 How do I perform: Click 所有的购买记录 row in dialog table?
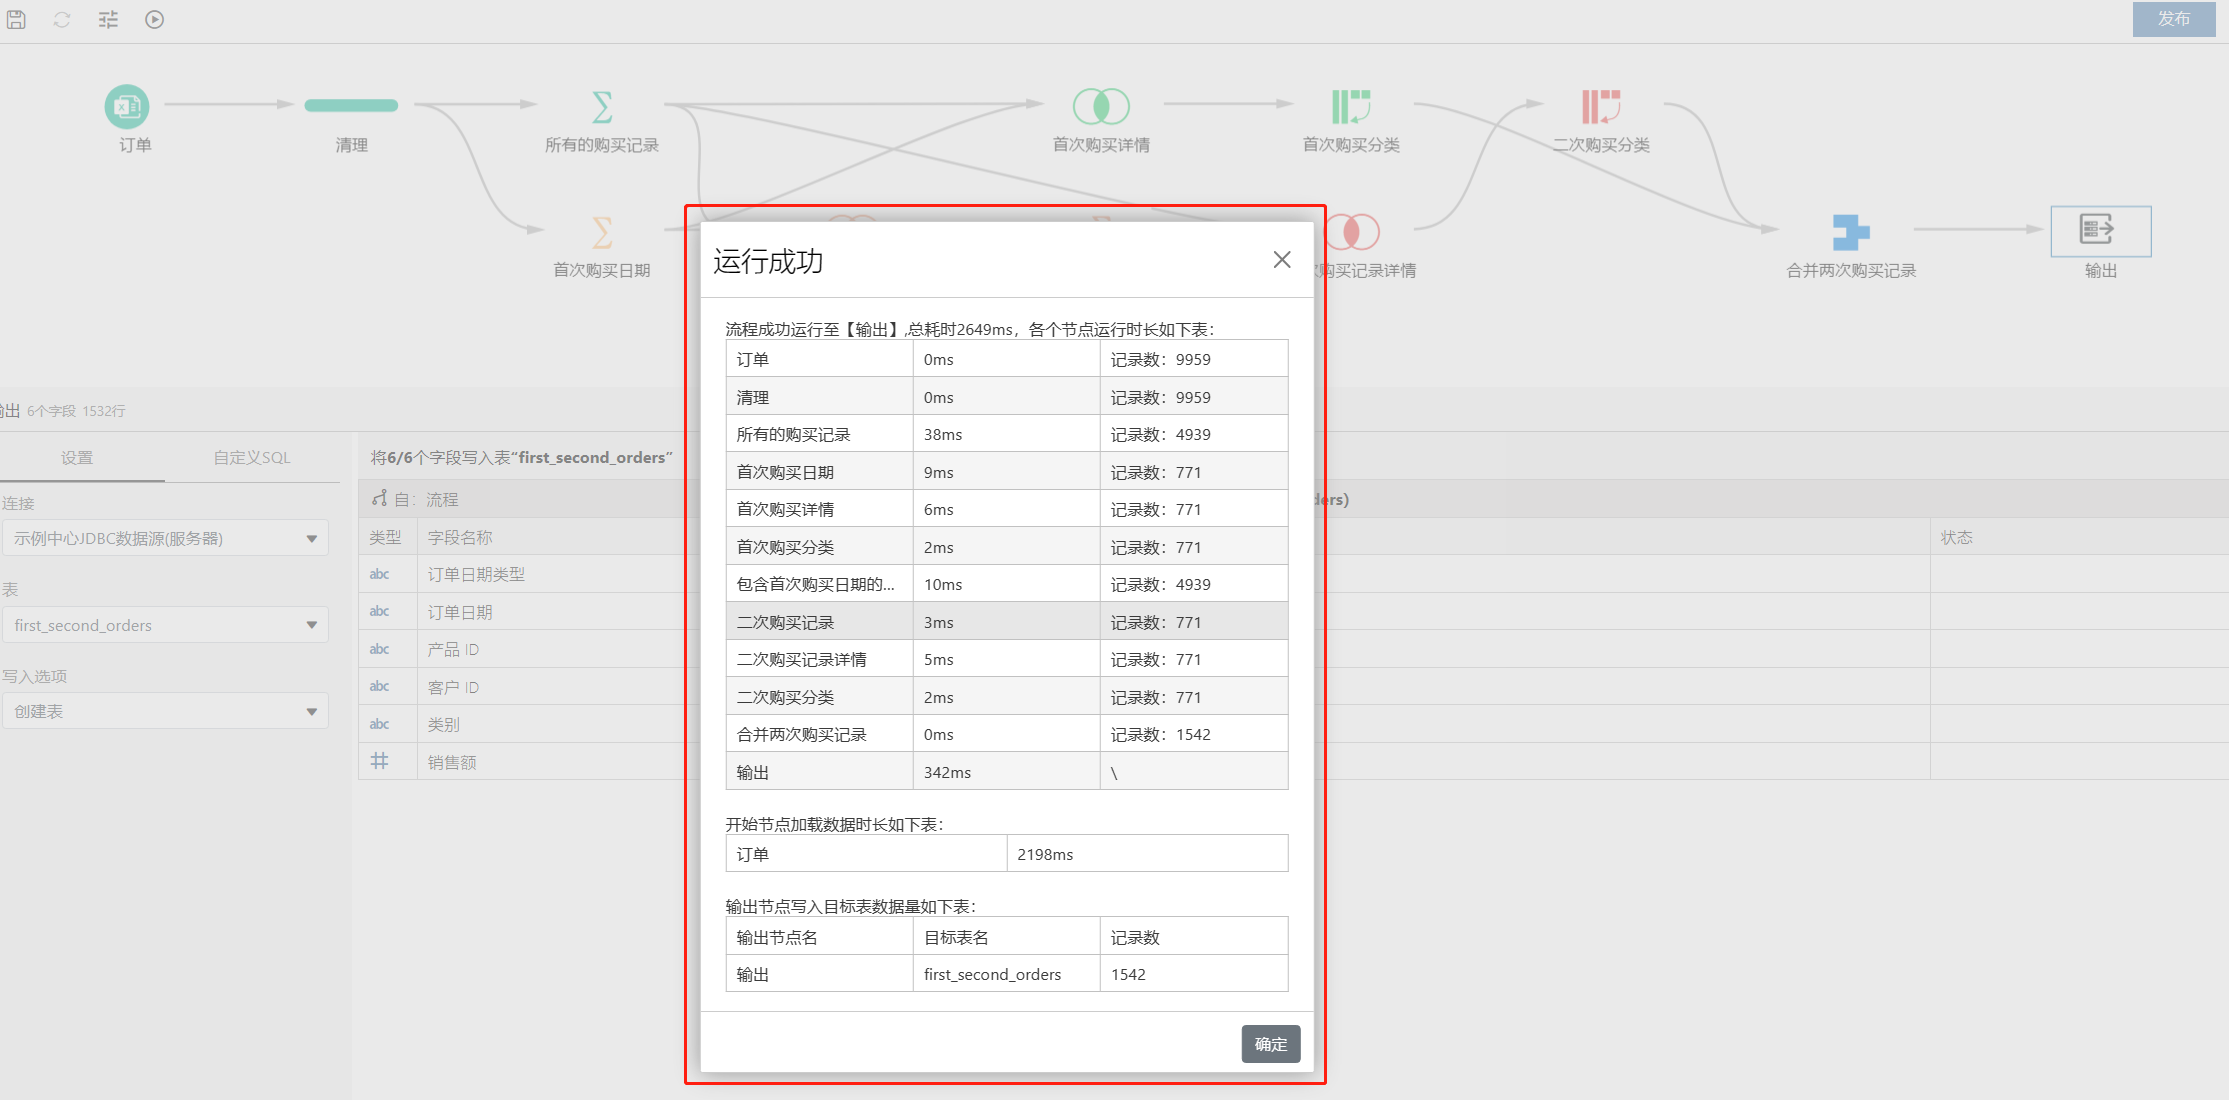click(1007, 434)
